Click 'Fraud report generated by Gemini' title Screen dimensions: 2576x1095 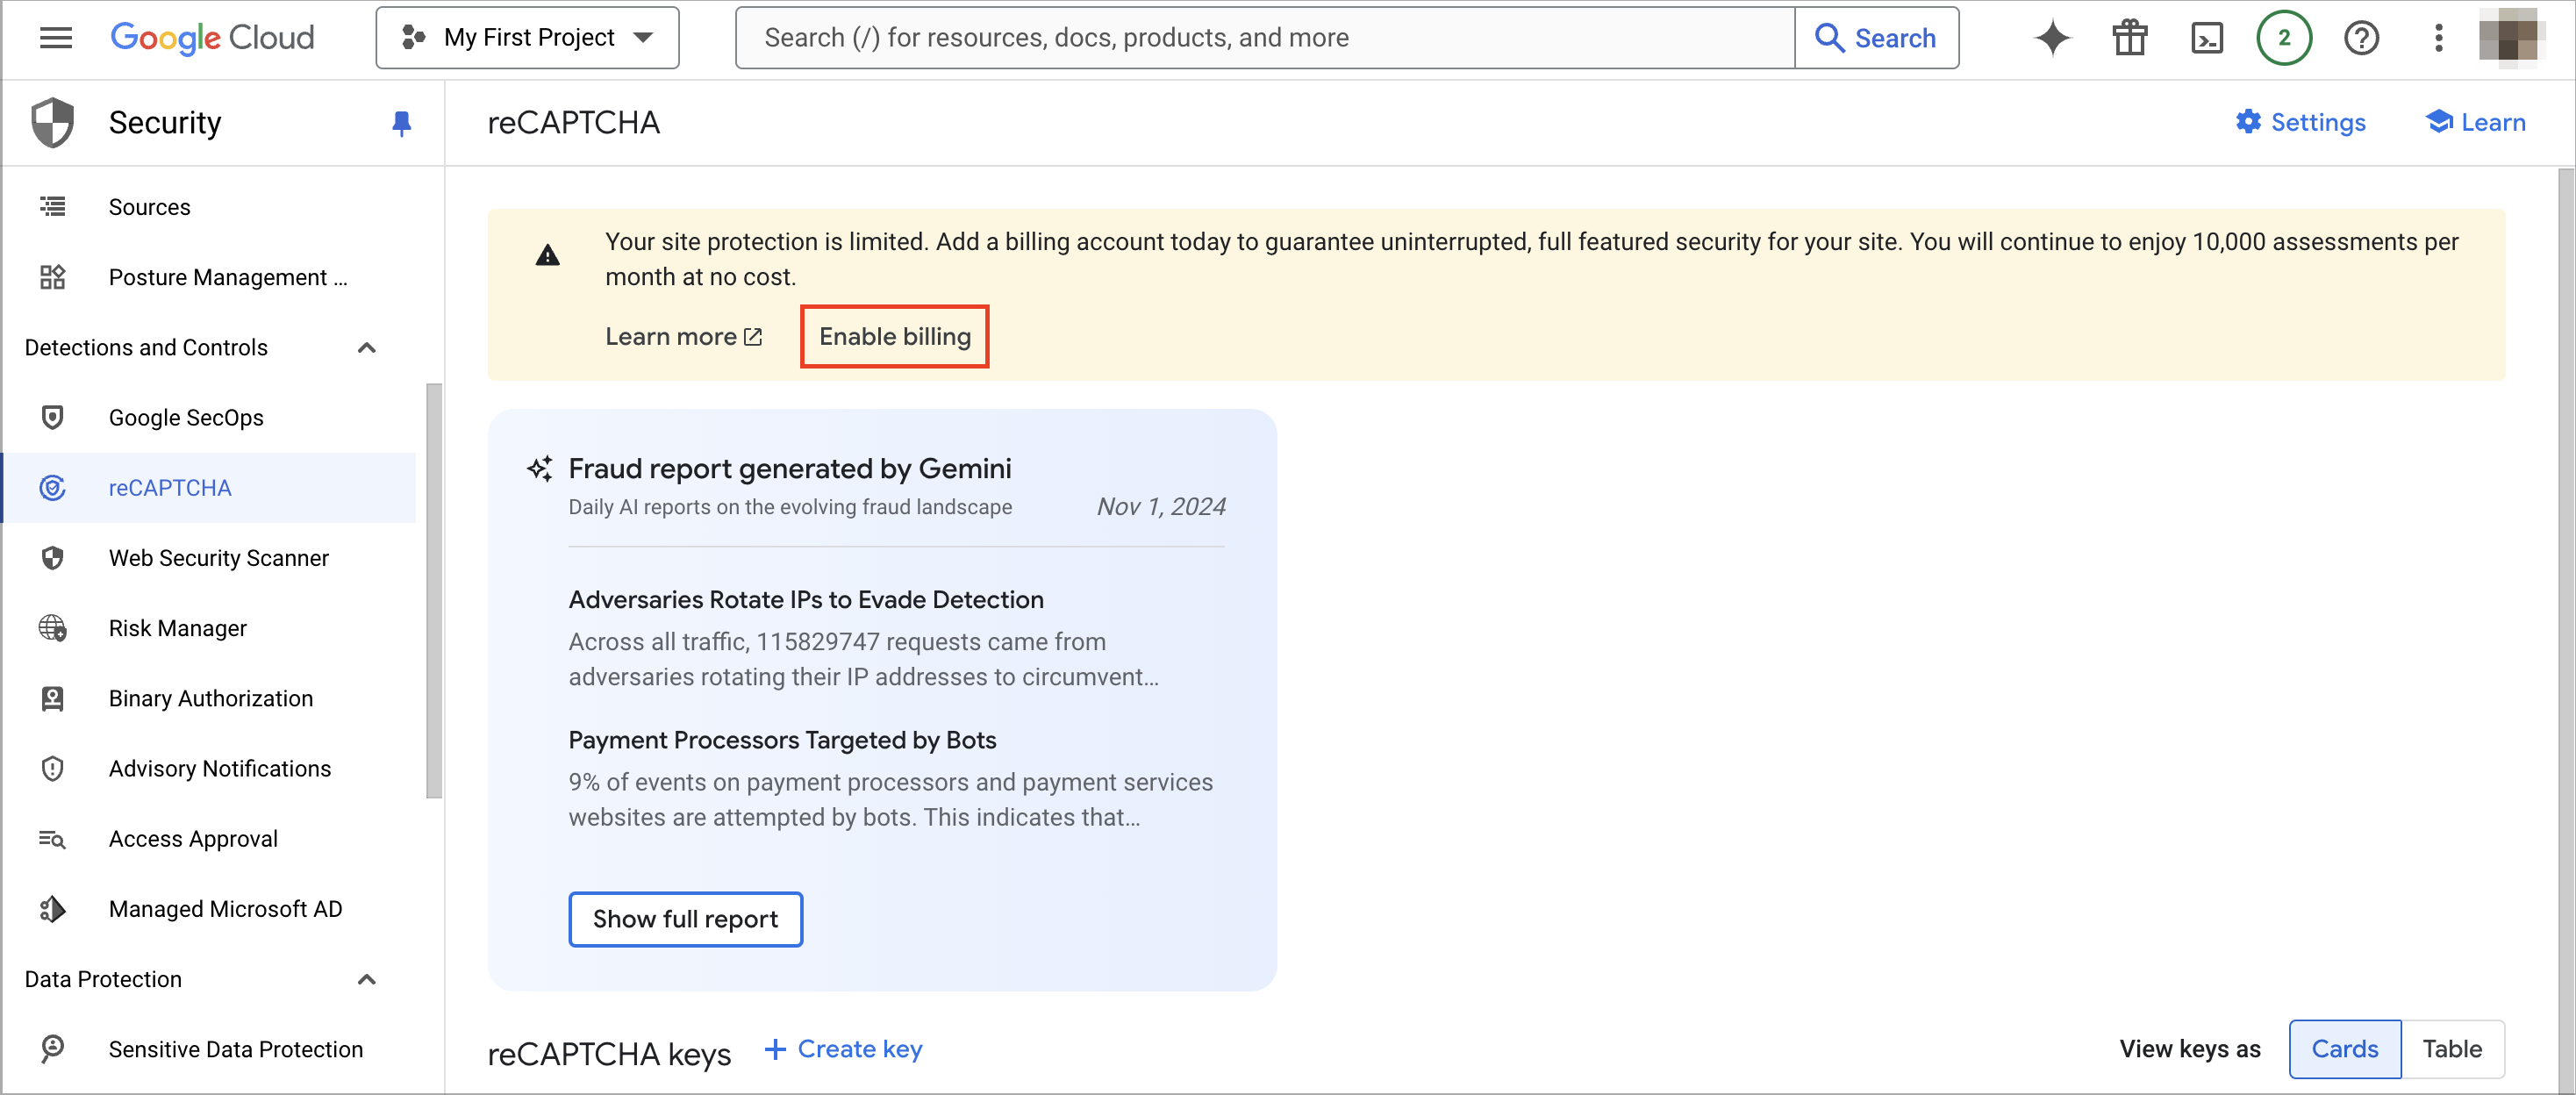(790, 468)
